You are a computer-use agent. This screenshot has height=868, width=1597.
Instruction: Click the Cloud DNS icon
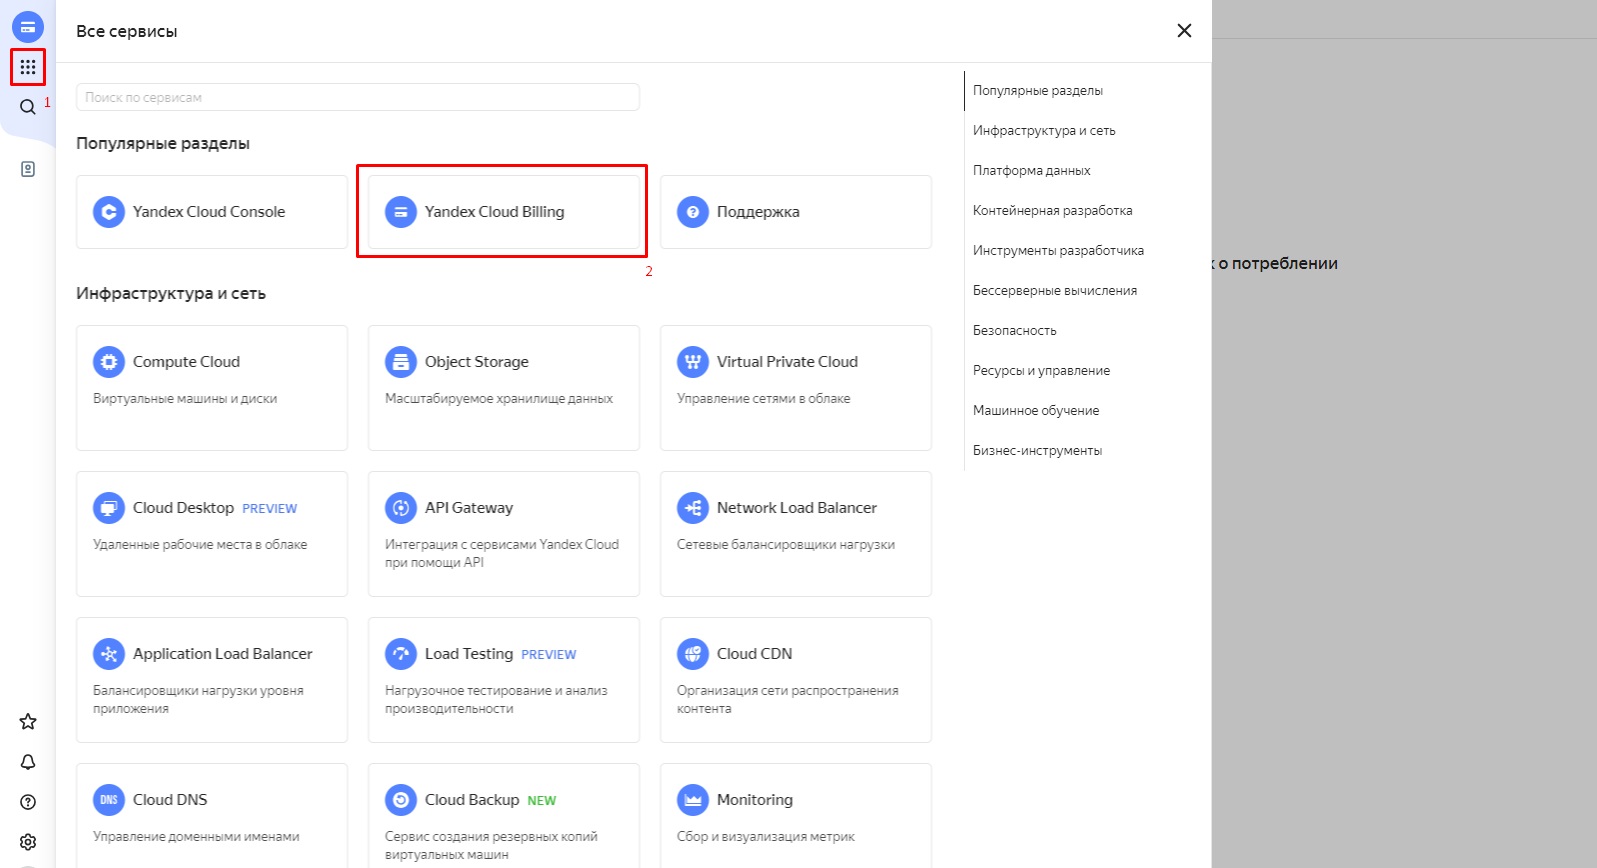109,800
